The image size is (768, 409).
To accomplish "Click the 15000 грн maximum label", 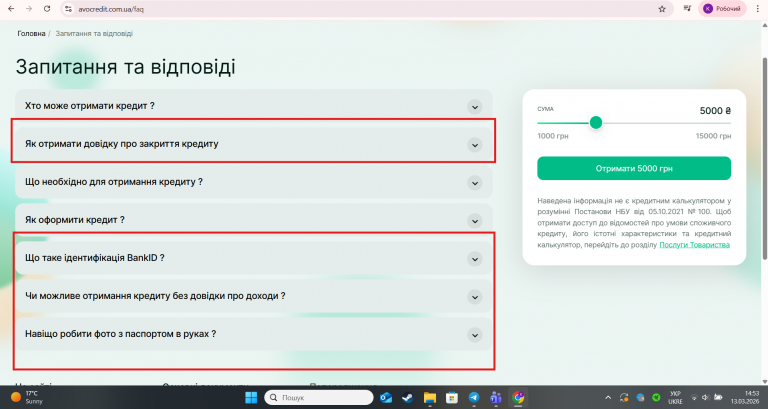I will coord(713,136).
